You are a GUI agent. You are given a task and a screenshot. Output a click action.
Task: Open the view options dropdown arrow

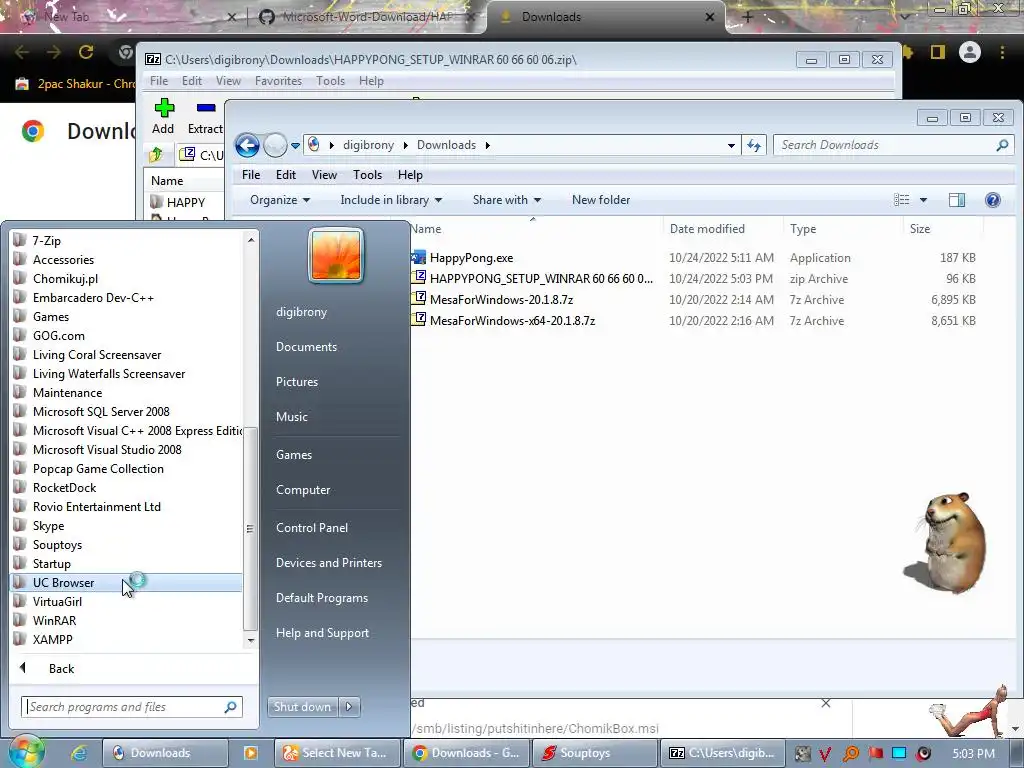pos(923,200)
